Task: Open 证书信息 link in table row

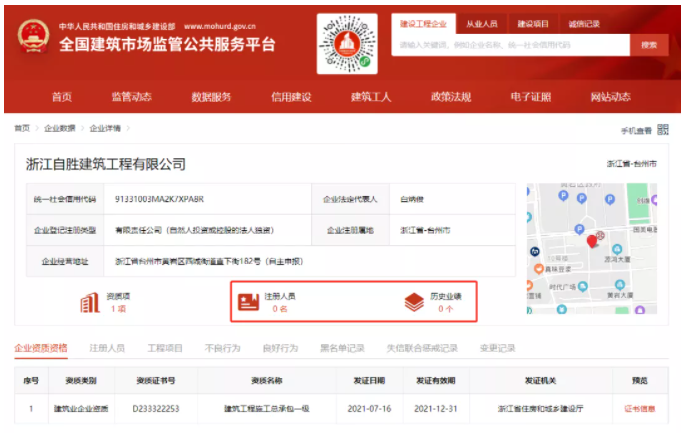Action: point(640,409)
